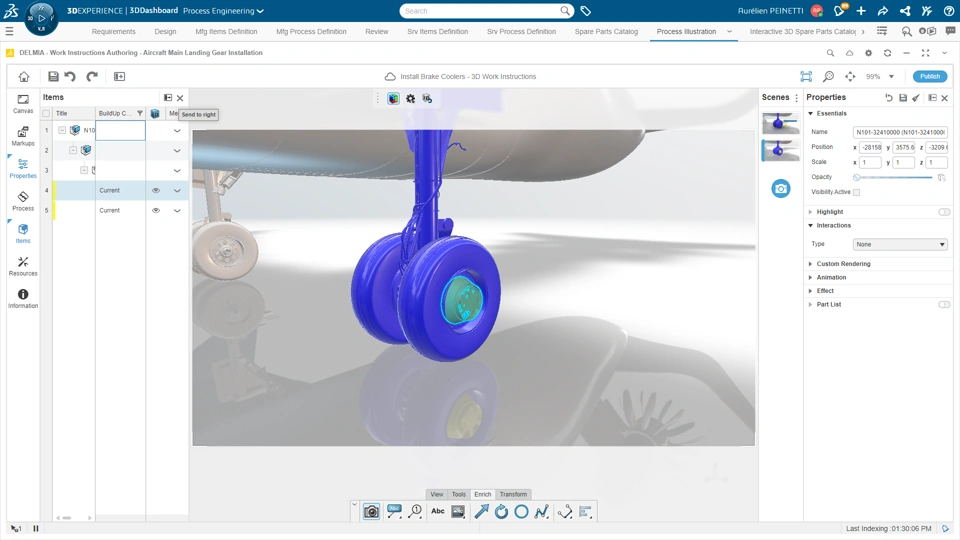The width and height of the screenshot is (960, 540).
Task: Select the path connector tool
Action: [564, 511]
